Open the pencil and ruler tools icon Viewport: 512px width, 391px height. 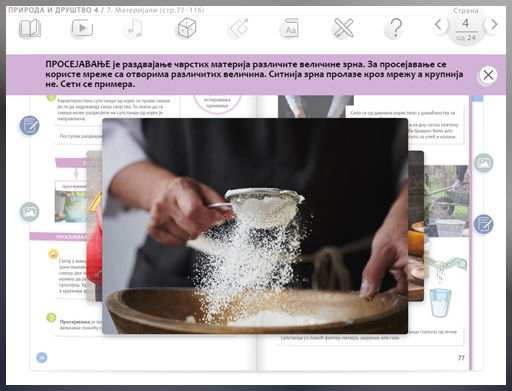pos(343,28)
